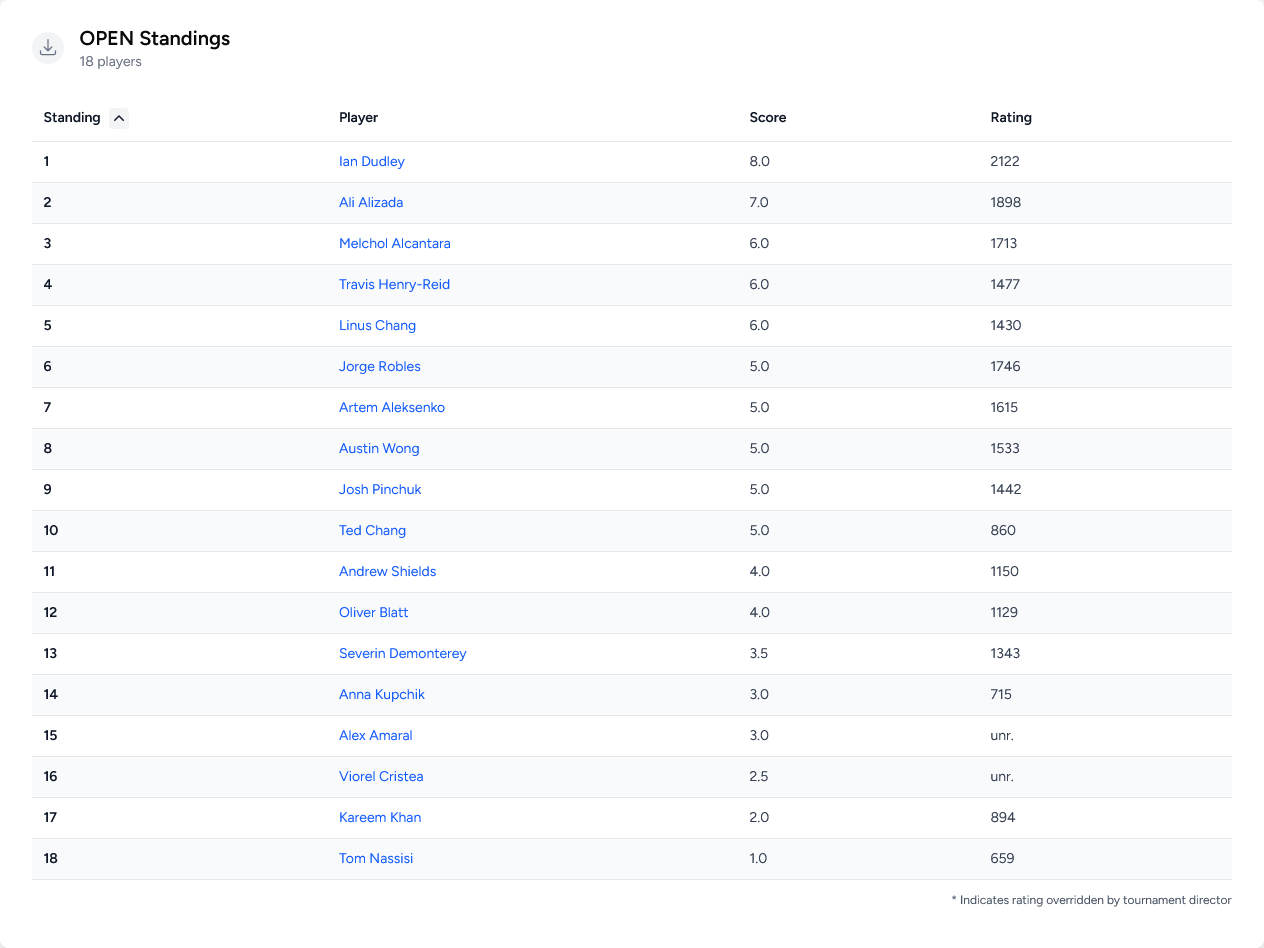Click the Linus Chang link
1264x948 pixels.
(x=377, y=326)
